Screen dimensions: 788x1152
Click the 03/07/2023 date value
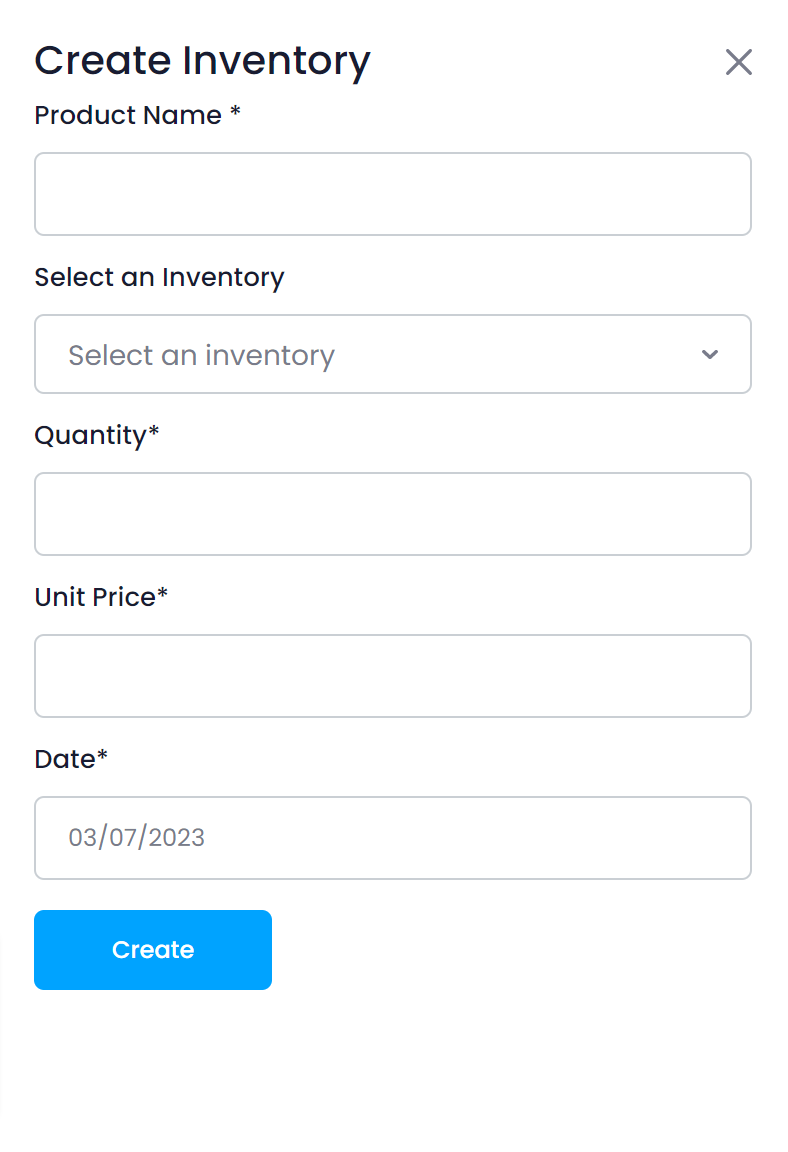tap(137, 838)
